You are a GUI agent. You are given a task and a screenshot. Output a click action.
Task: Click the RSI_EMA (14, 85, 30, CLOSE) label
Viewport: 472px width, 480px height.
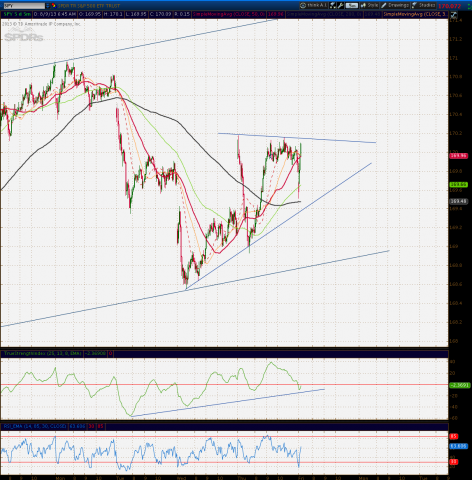click(35, 426)
